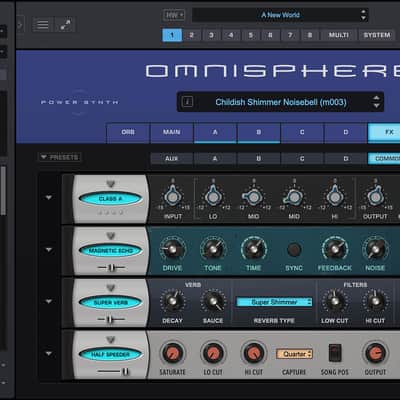
Task: Click the Class A INPUT knob
Action: (x=172, y=197)
